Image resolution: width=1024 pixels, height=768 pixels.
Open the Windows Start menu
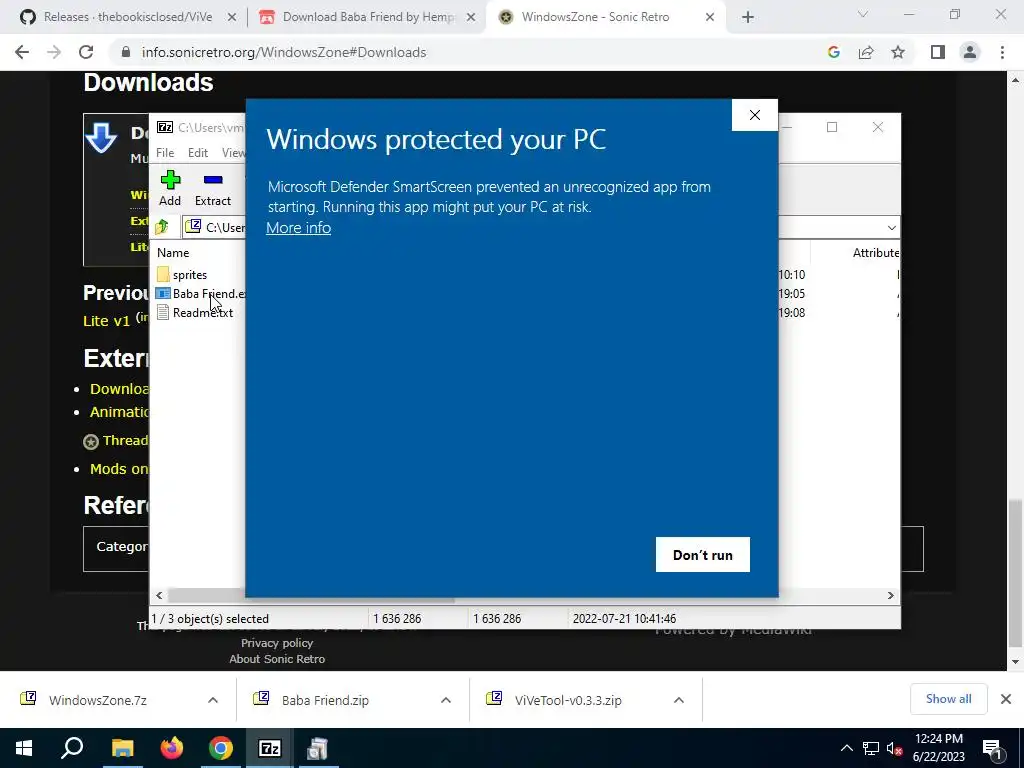(24, 748)
